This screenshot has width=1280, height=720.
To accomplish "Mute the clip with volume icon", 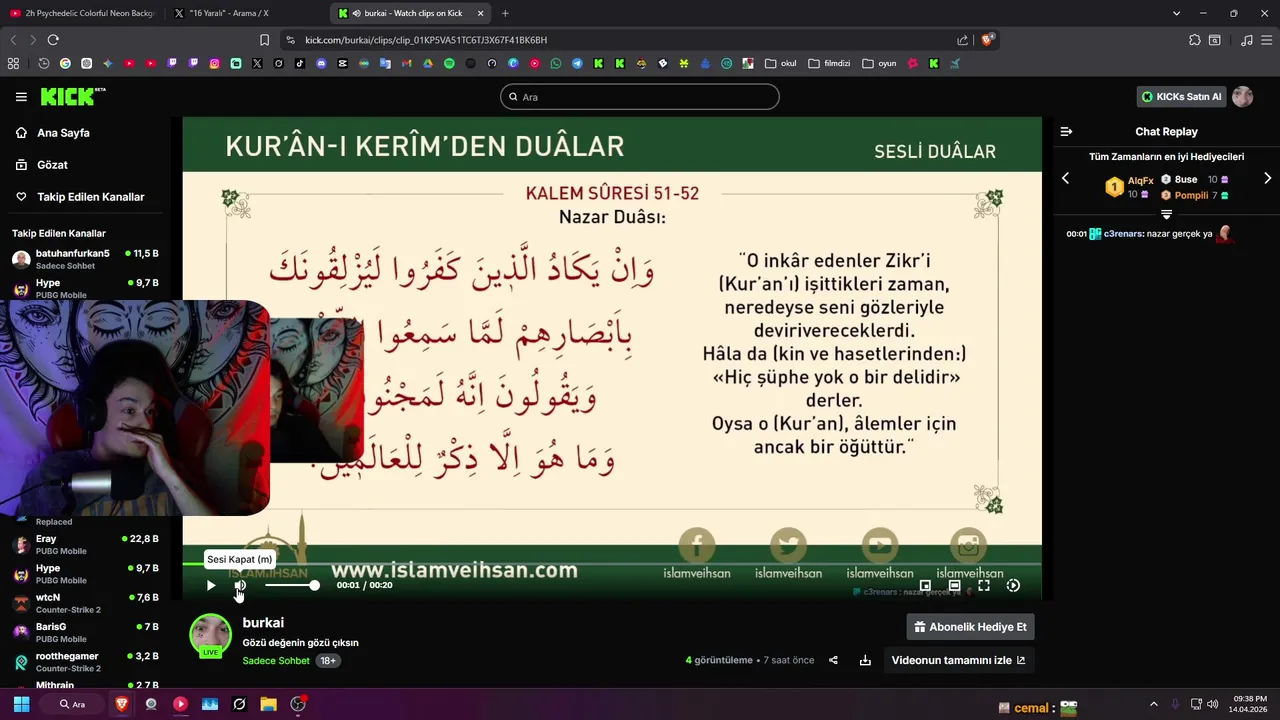I will [240, 586].
